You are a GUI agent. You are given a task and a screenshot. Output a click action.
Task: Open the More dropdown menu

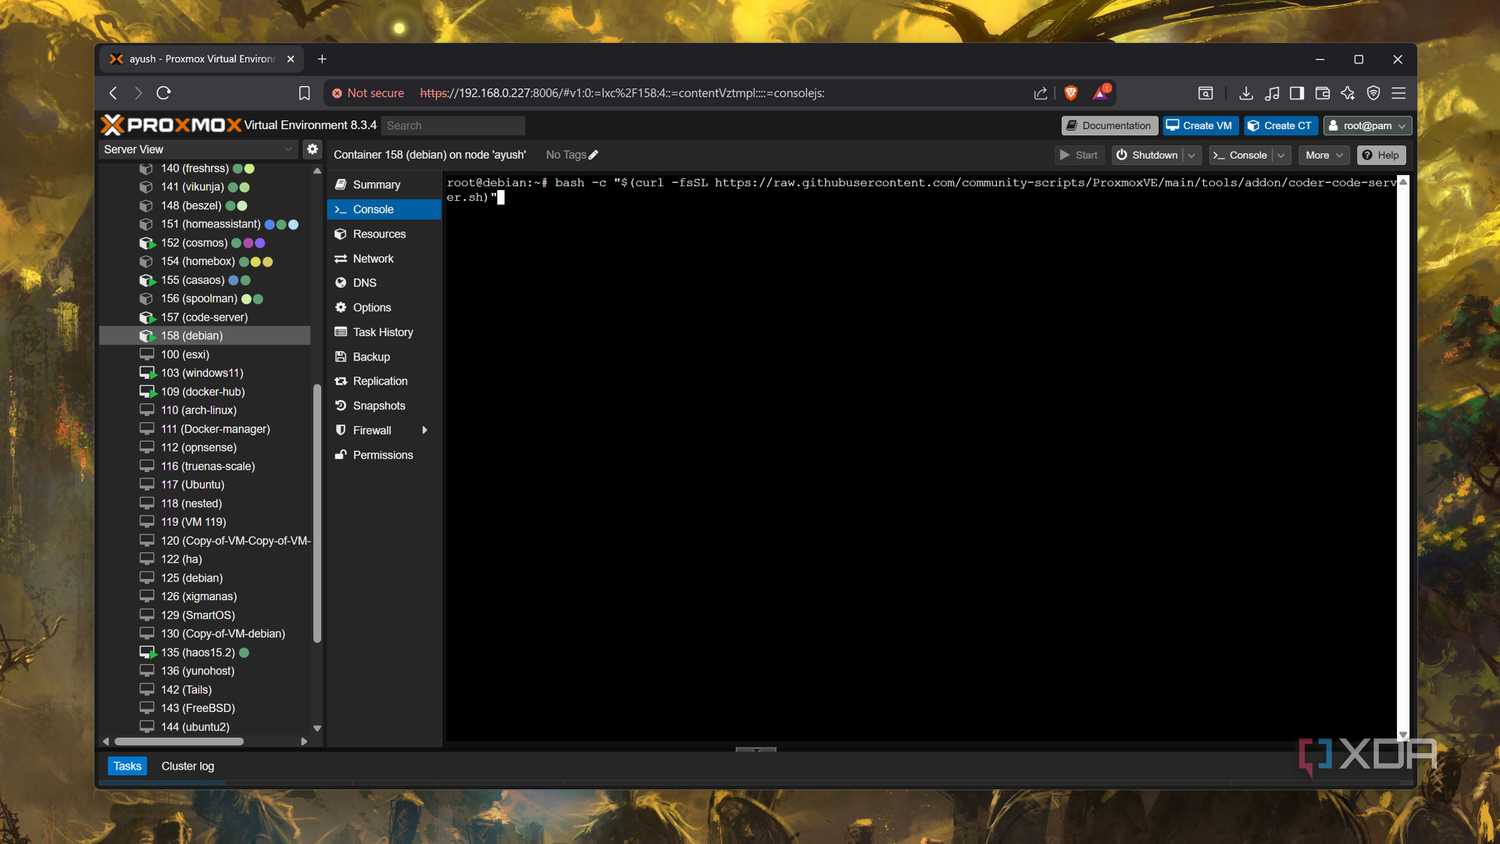click(1324, 155)
